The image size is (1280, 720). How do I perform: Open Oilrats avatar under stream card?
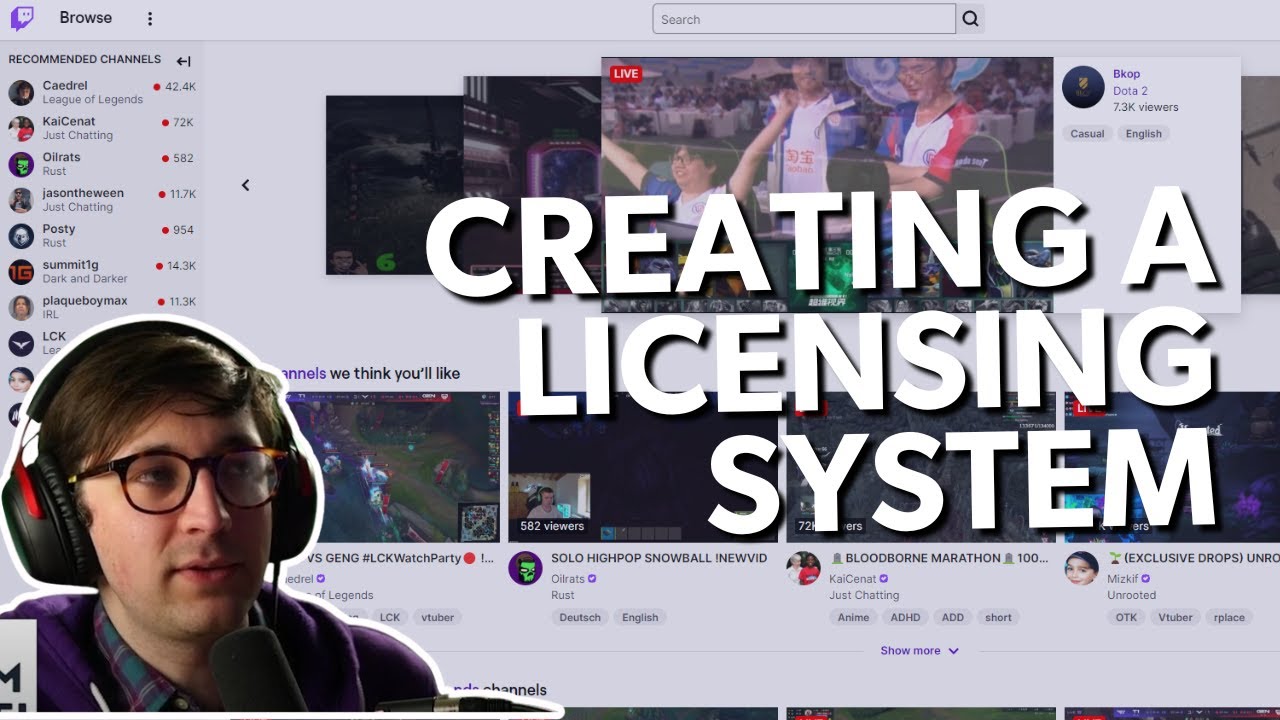525,568
